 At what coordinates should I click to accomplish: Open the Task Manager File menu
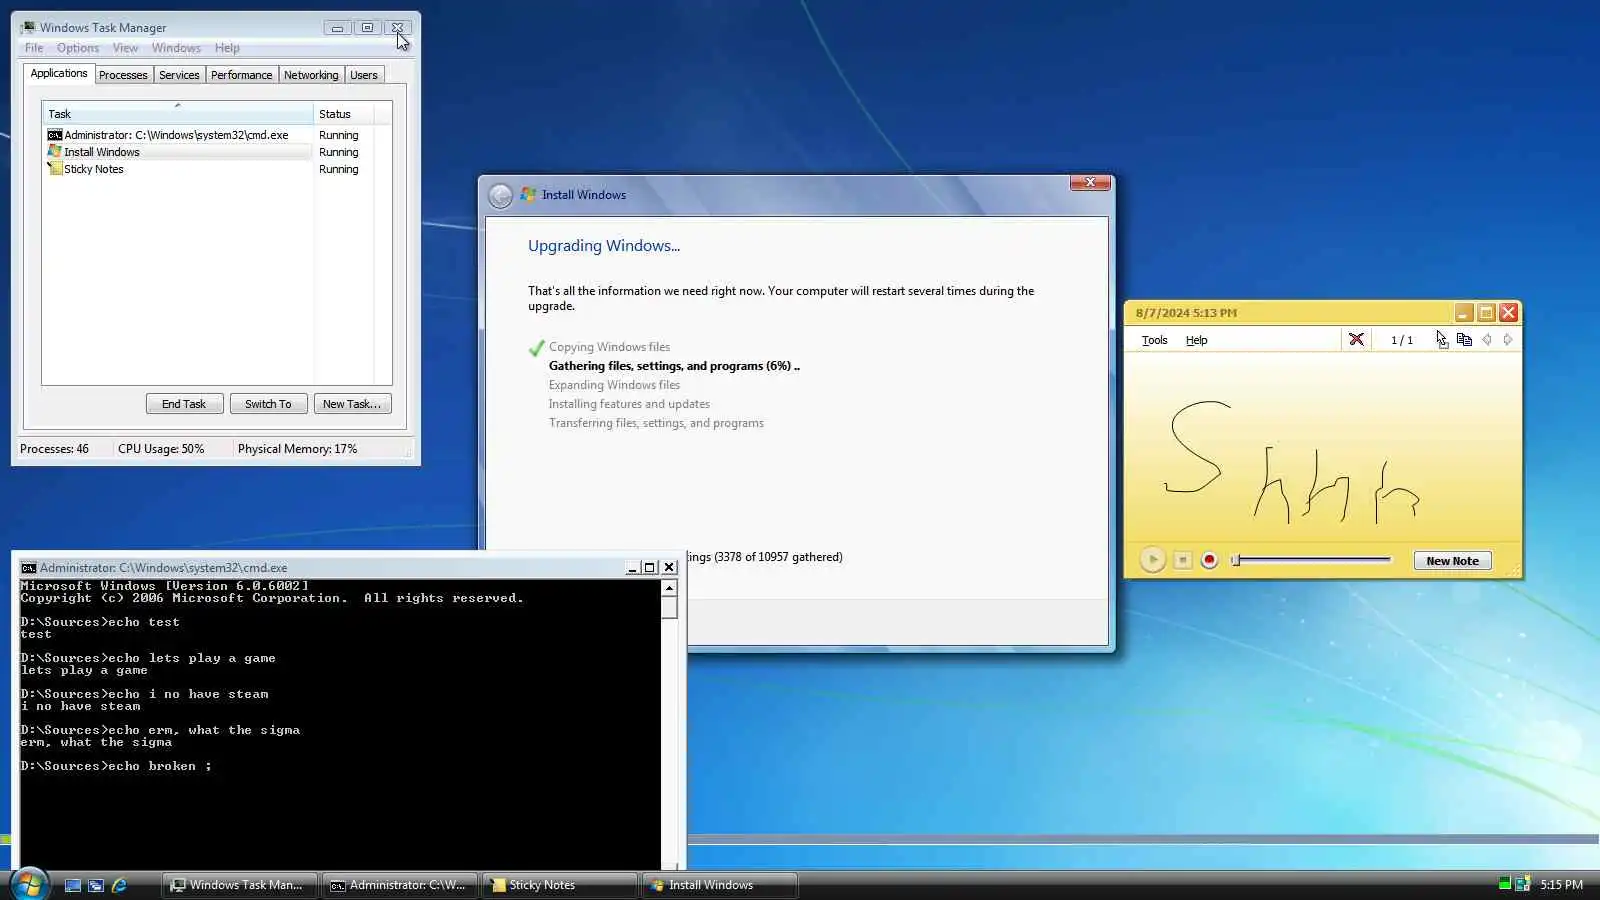click(x=34, y=48)
